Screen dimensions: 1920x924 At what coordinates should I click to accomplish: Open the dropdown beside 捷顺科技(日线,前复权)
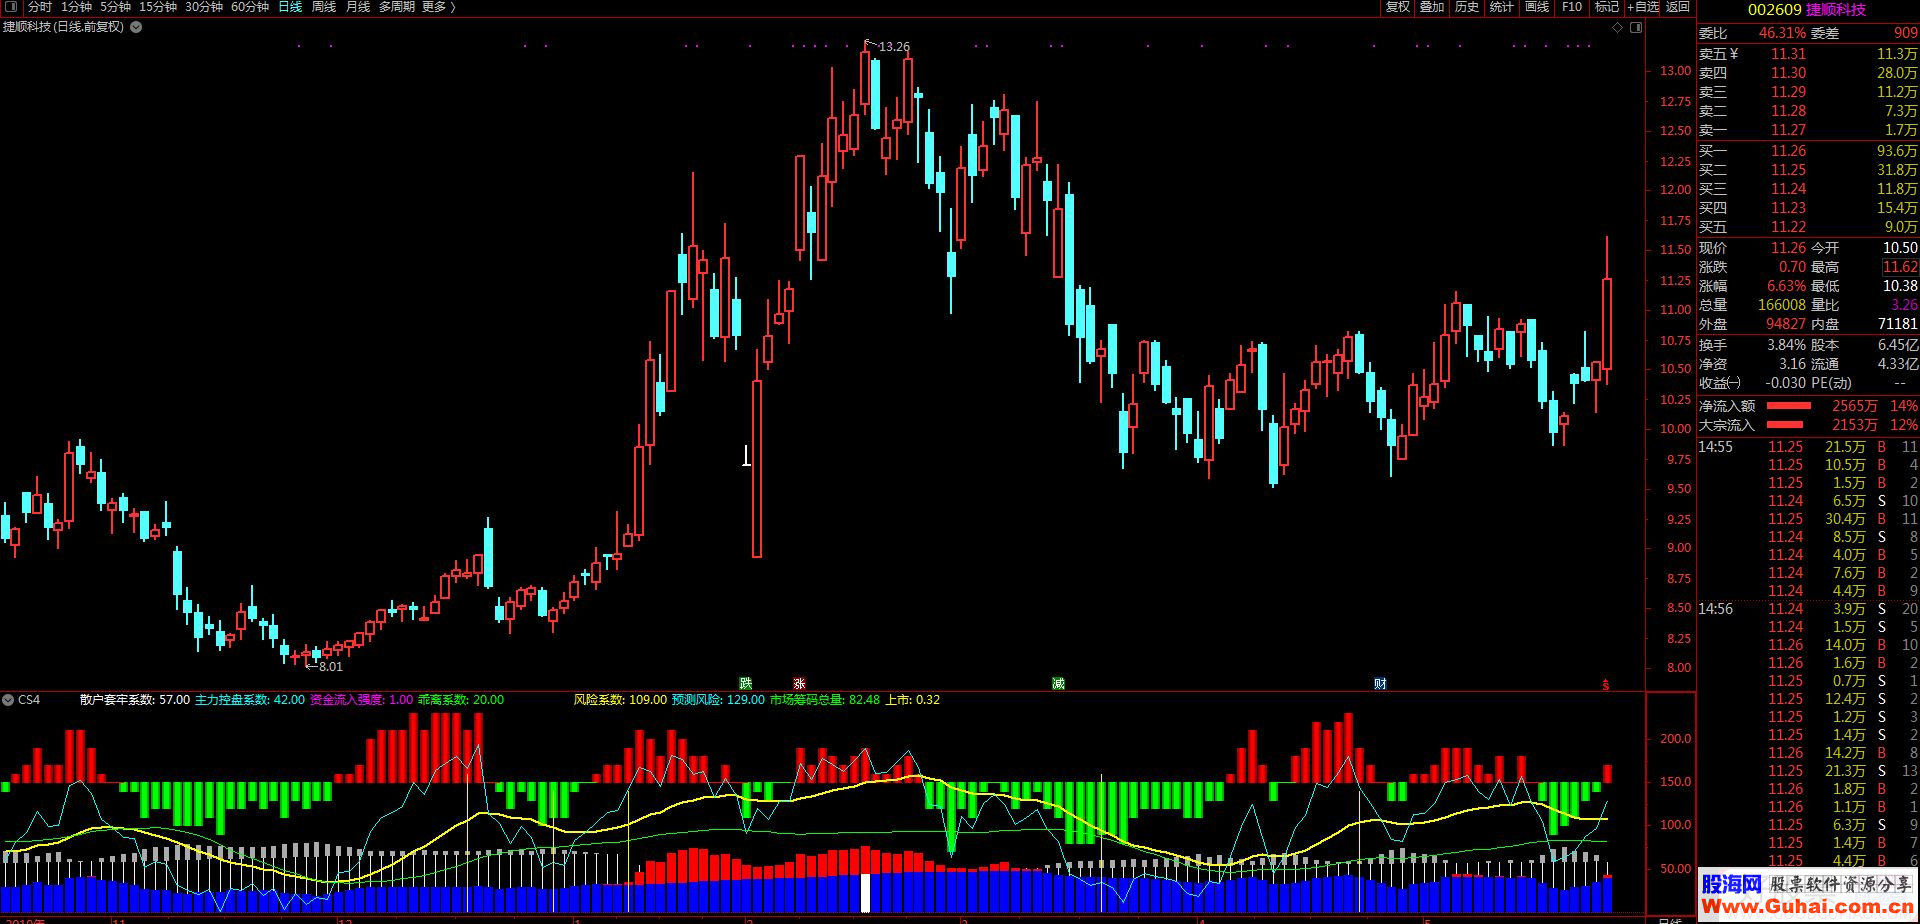click(136, 27)
